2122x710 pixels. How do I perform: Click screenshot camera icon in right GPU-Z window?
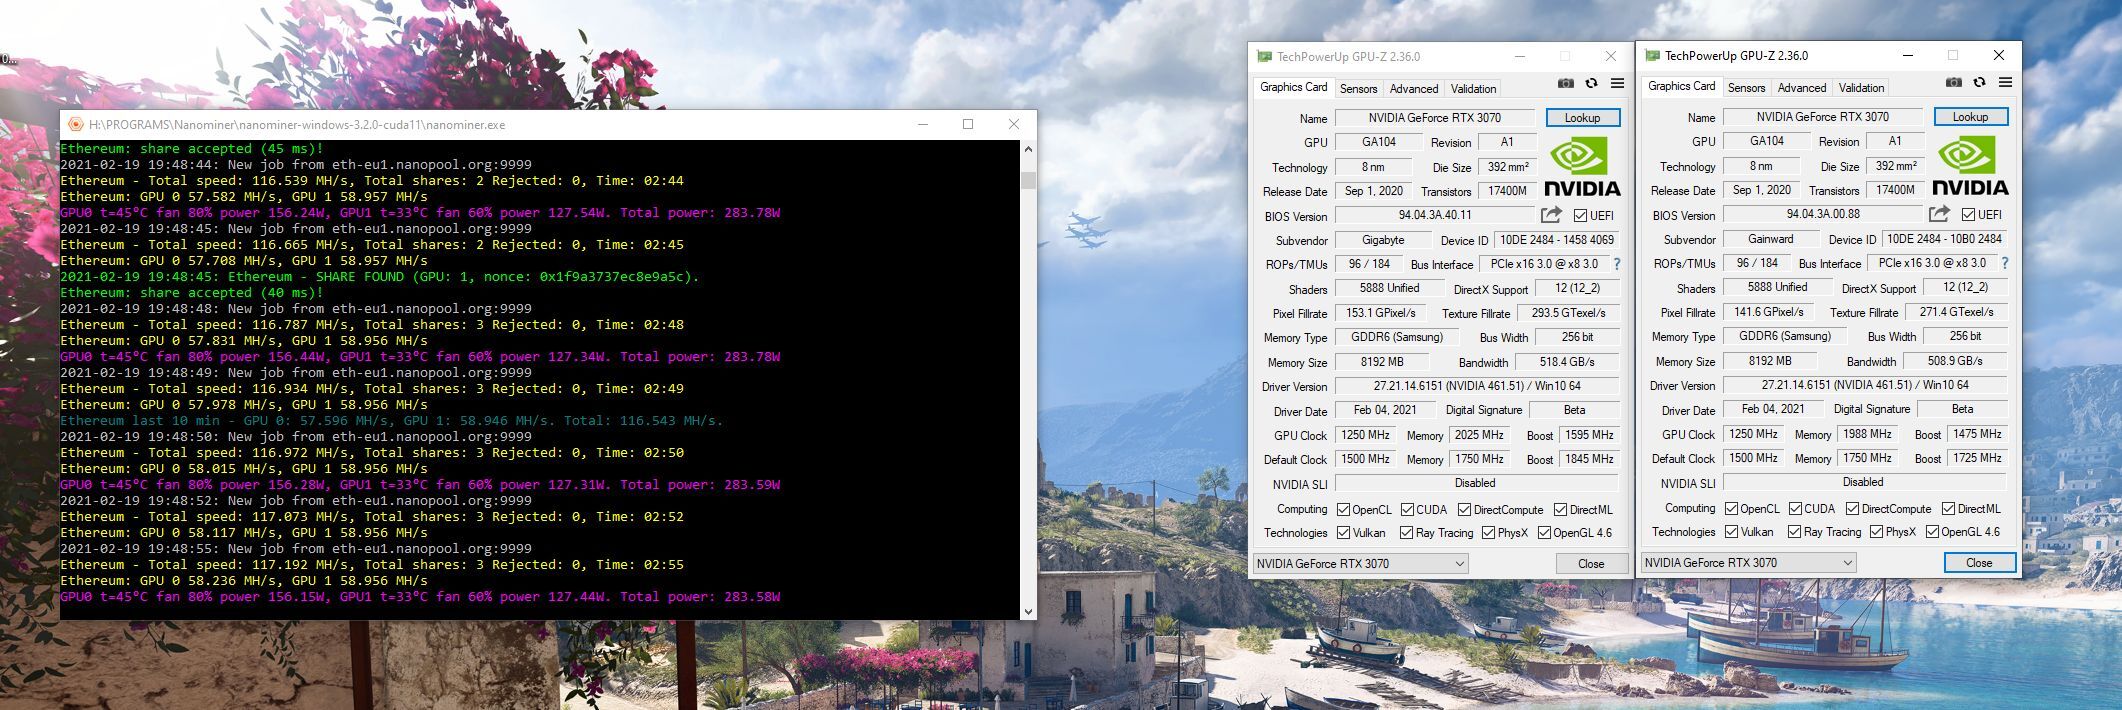[x=1954, y=83]
